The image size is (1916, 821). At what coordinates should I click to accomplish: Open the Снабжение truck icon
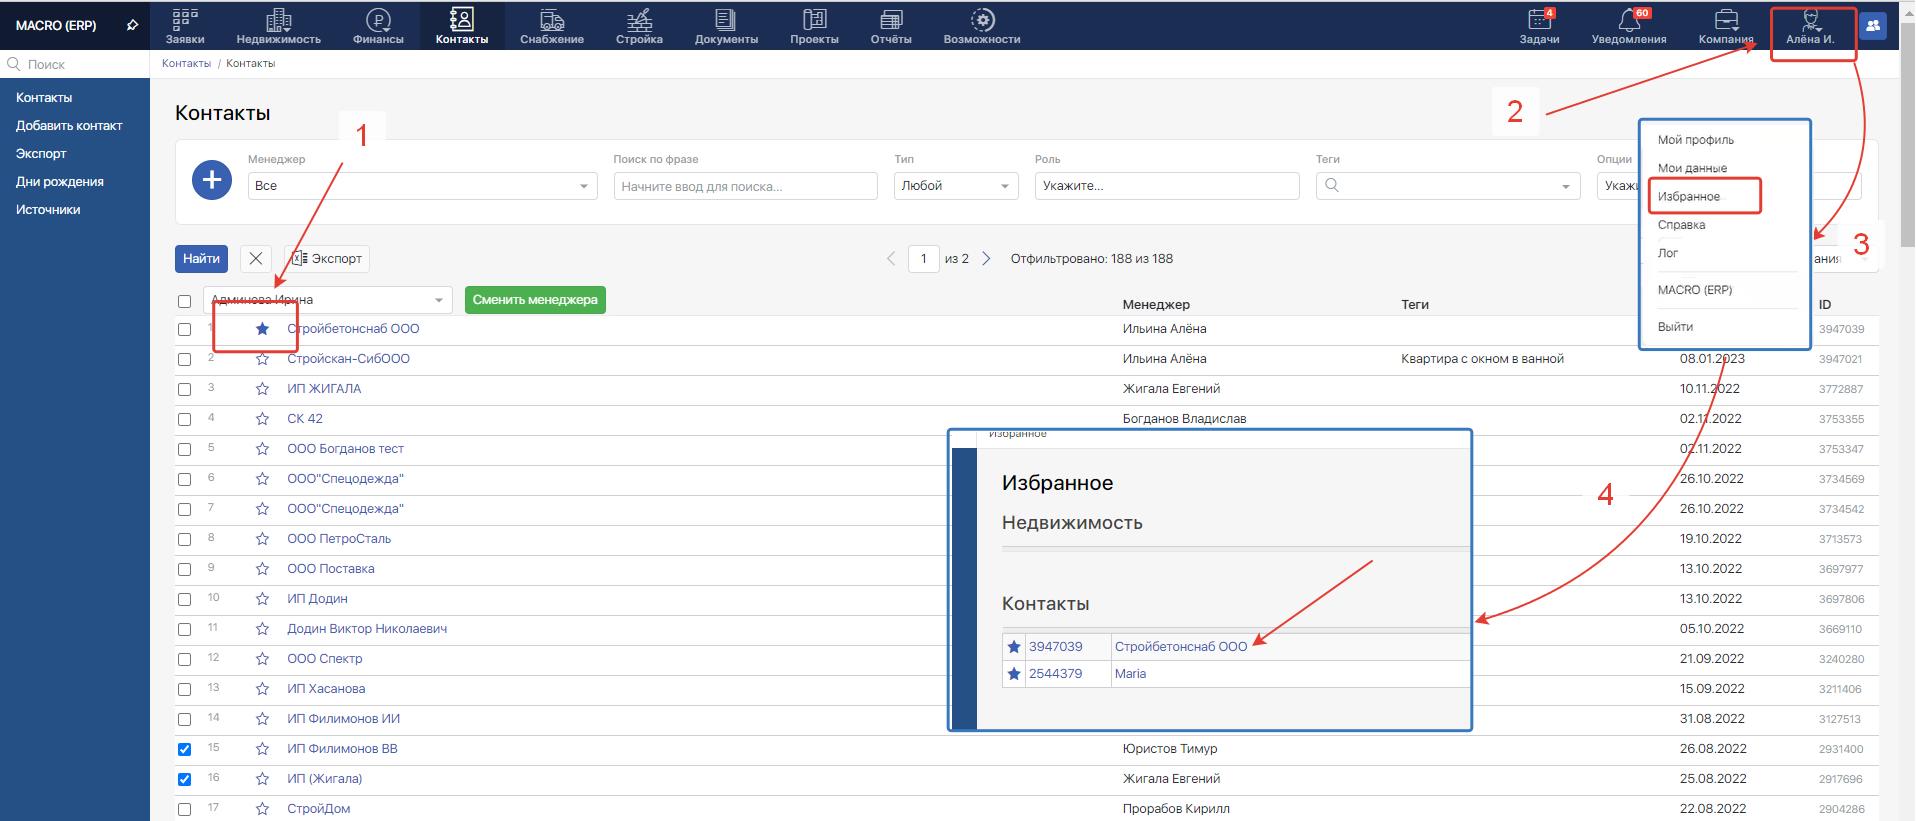(x=551, y=20)
